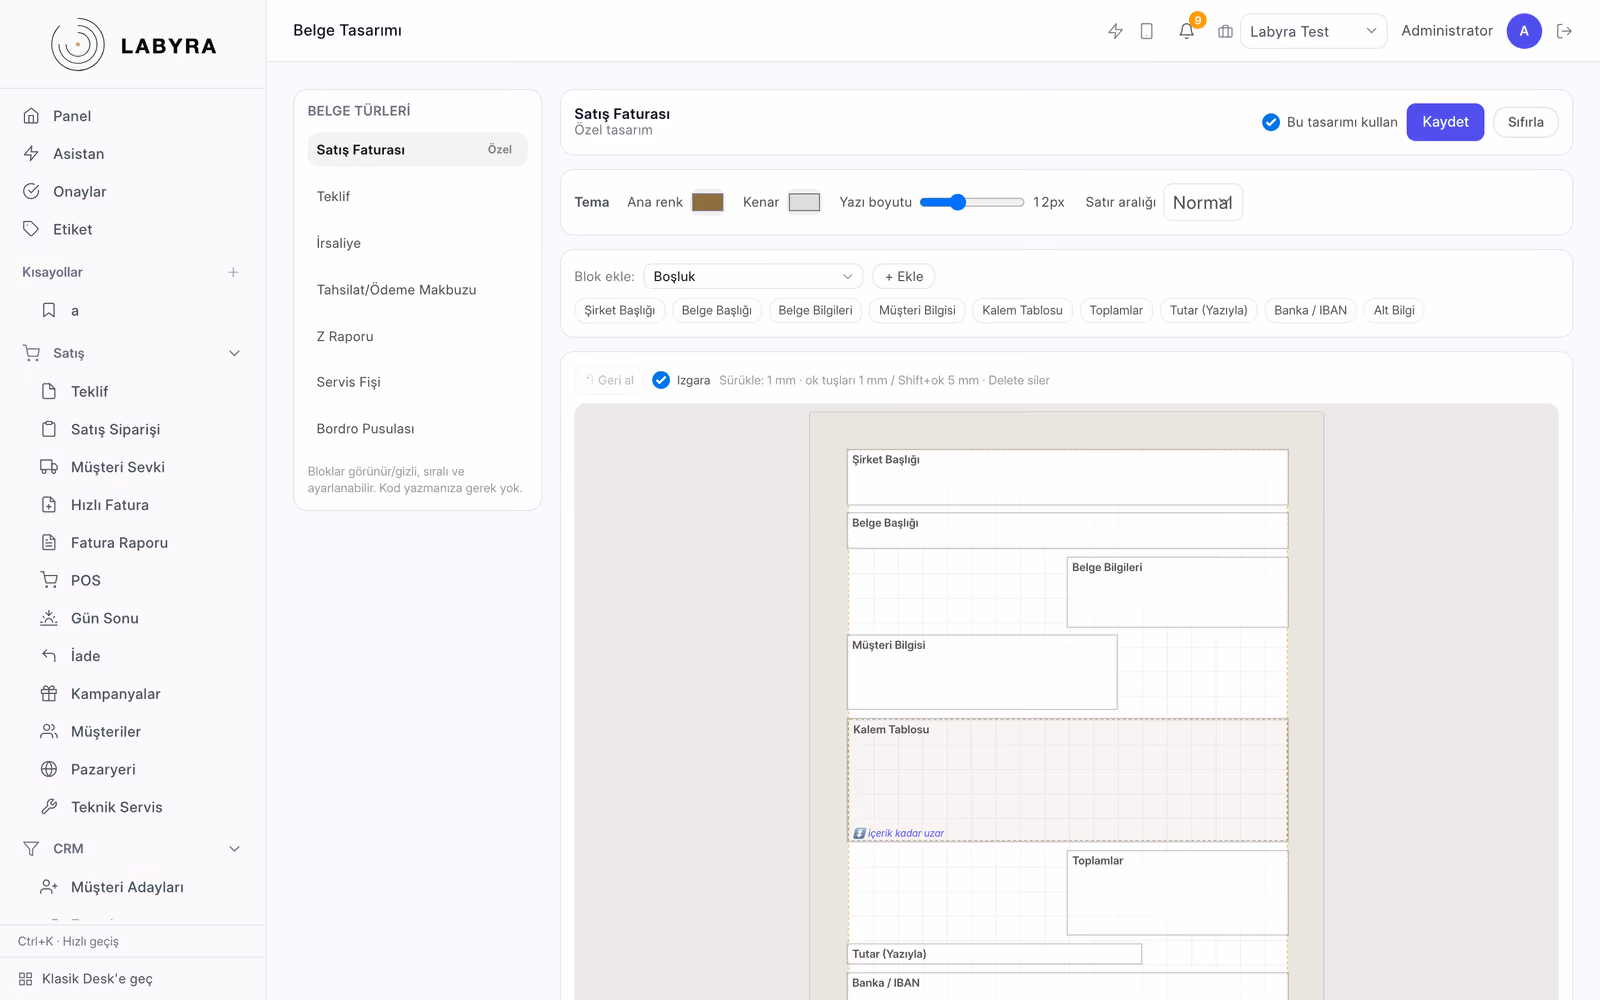Image resolution: width=1600 pixels, height=1000 pixels.
Task: Open the Labyra Test company dropdown
Action: point(1313,31)
